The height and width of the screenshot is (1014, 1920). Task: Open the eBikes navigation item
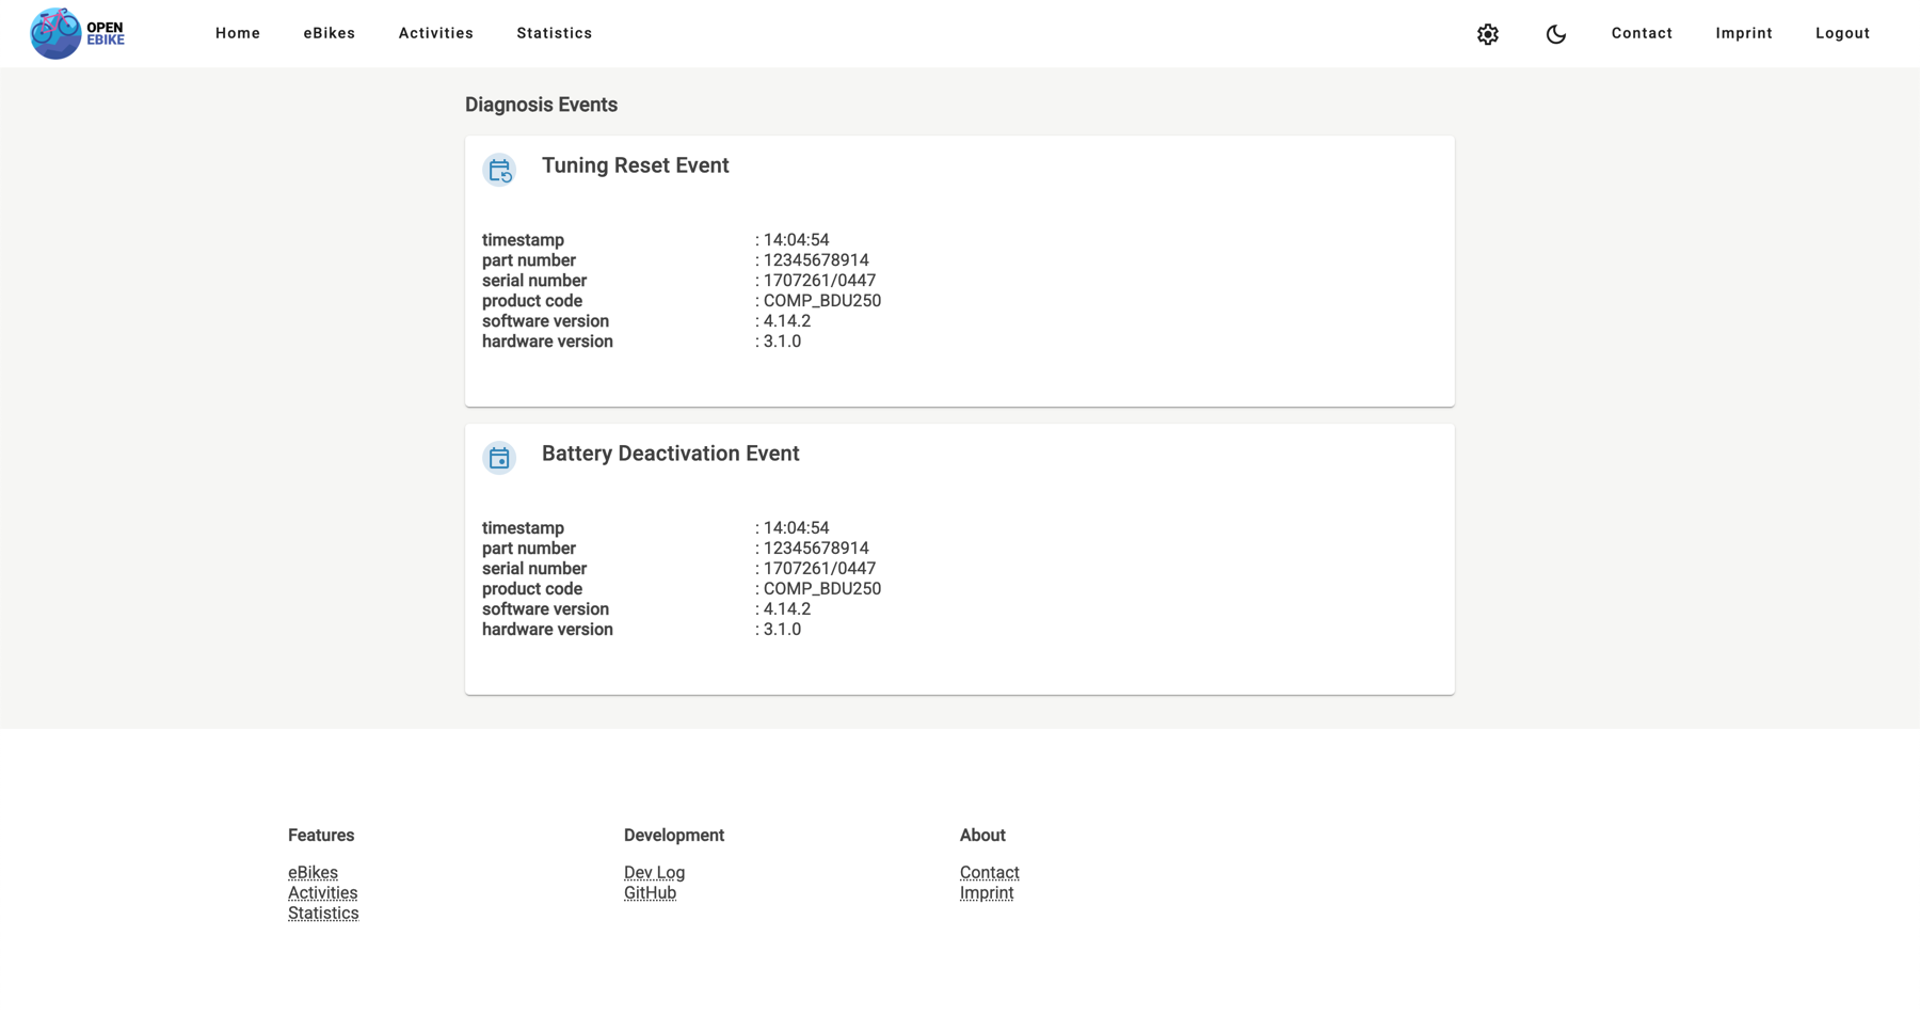click(329, 33)
